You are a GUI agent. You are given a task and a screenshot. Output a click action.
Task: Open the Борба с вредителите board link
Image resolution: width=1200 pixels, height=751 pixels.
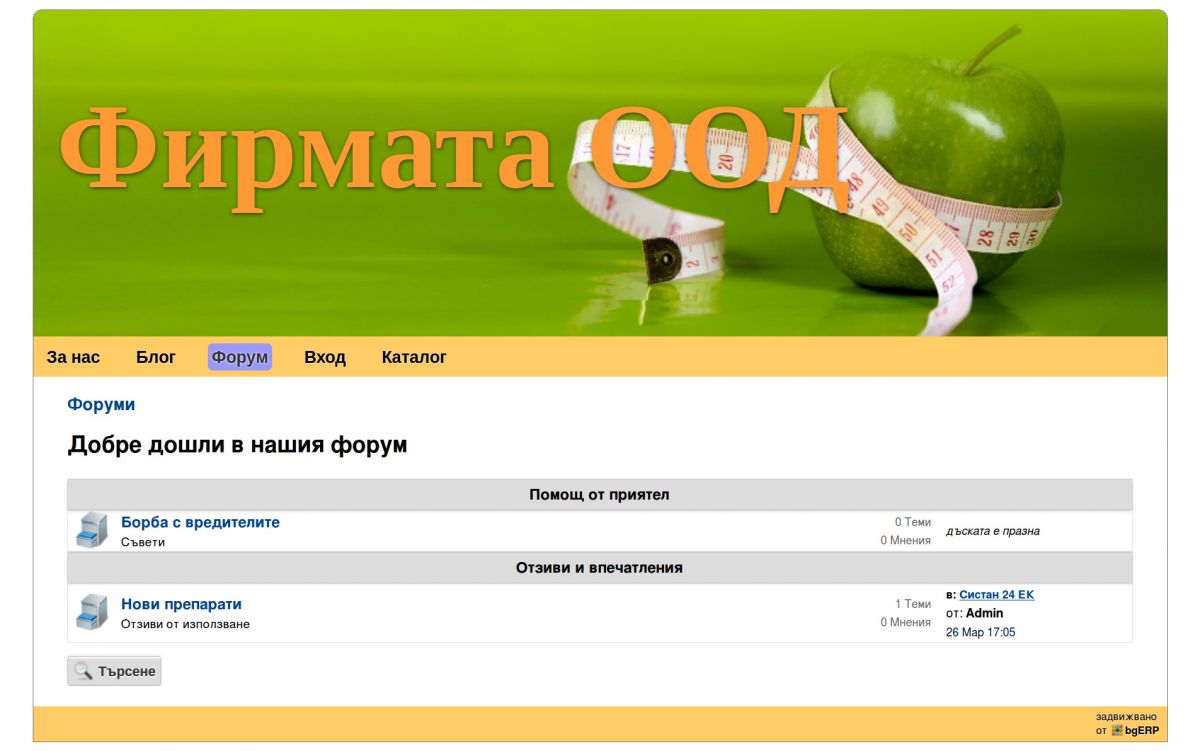tap(200, 522)
